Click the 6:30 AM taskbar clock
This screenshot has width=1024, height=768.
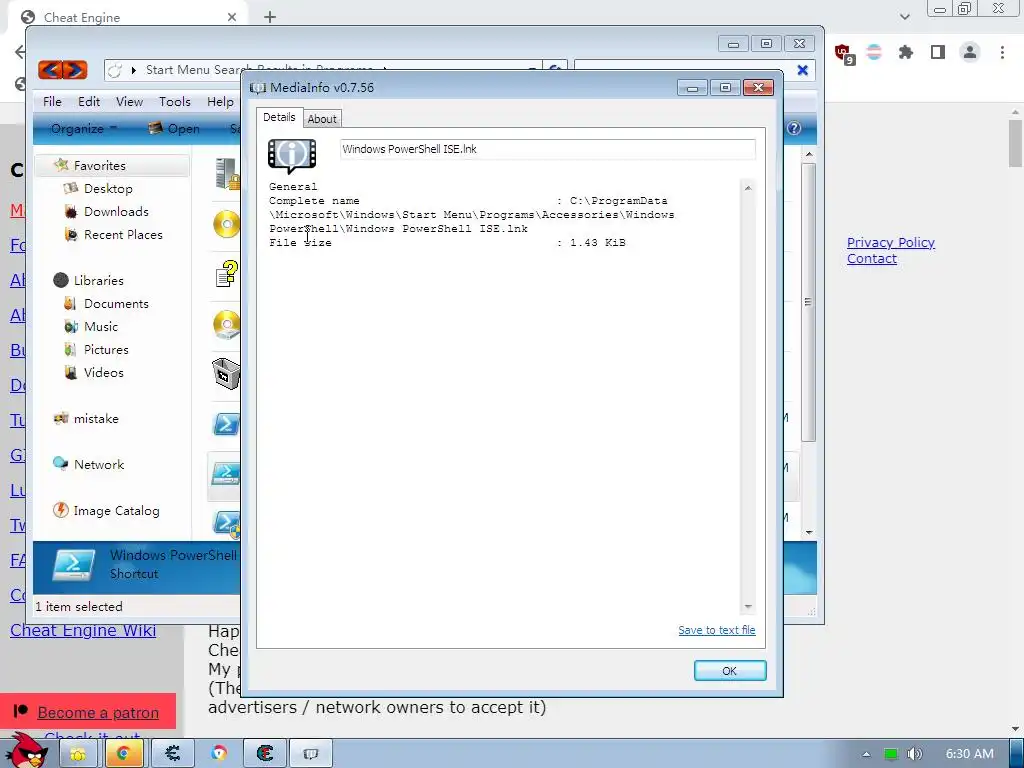(970, 754)
